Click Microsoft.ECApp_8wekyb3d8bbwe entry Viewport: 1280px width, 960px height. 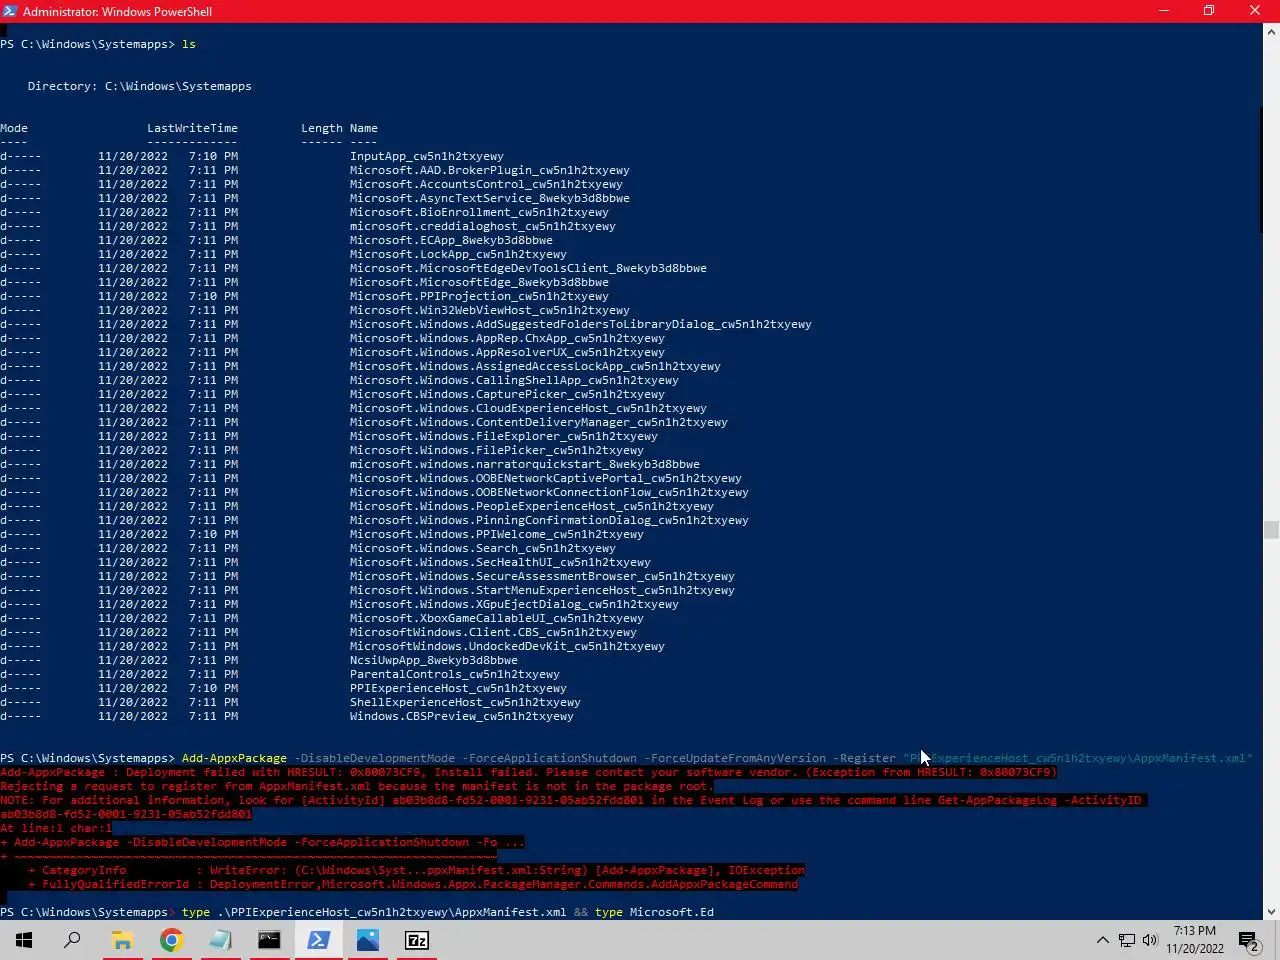tap(451, 240)
